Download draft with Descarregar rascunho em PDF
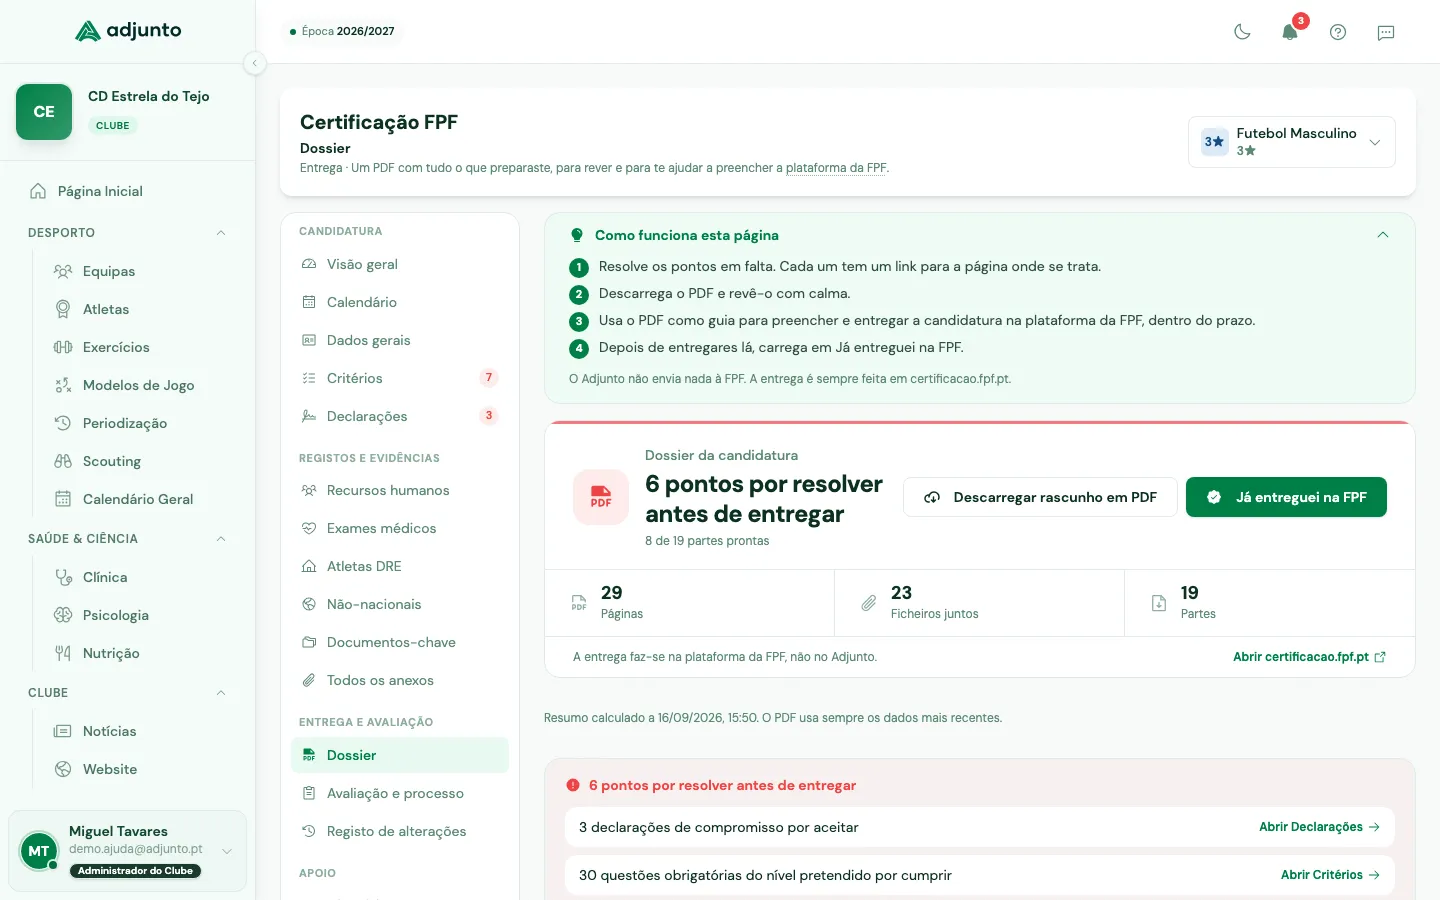1440x900 pixels. pyautogui.click(x=1040, y=497)
